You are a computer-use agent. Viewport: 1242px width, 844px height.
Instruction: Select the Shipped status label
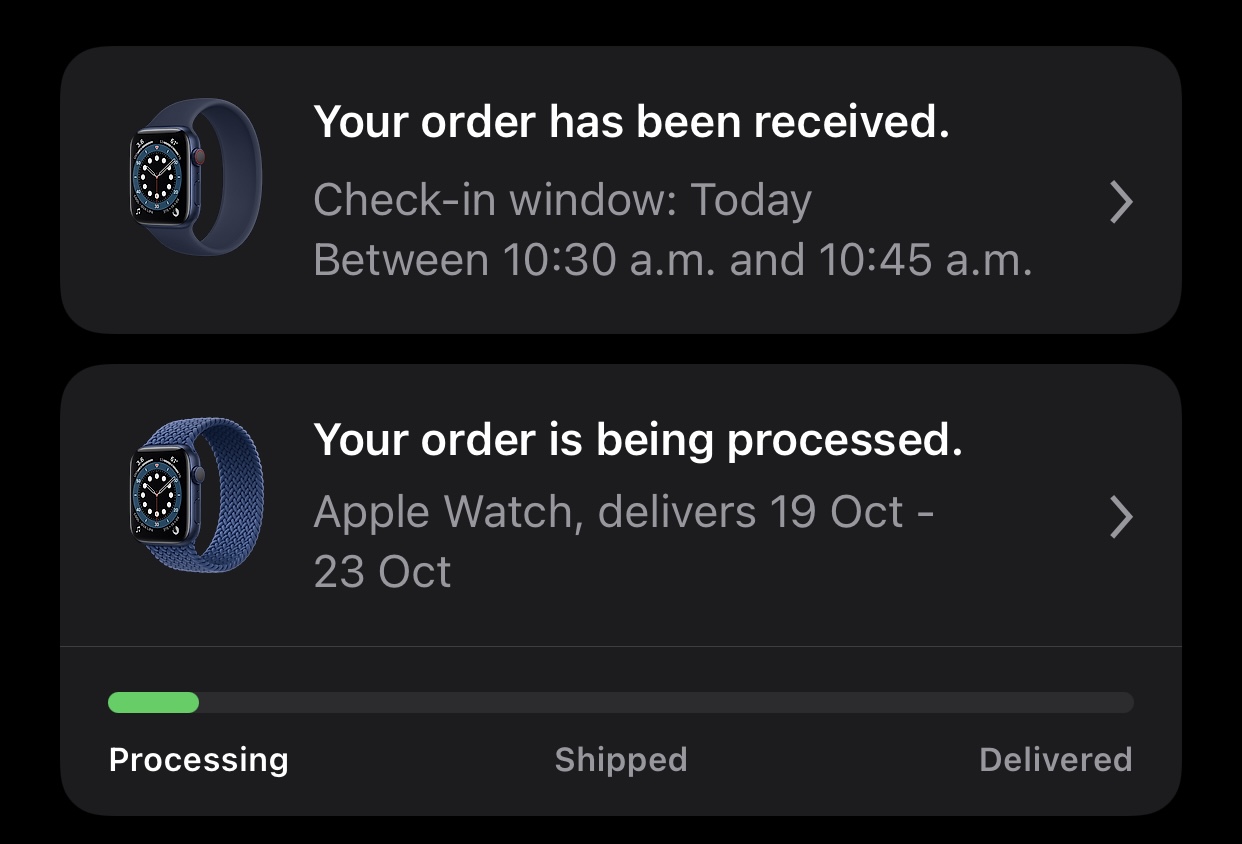[621, 760]
